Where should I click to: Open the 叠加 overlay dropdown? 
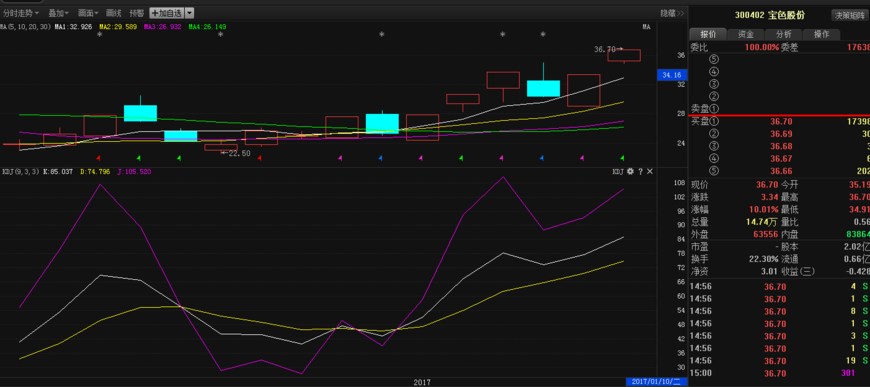coord(58,13)
